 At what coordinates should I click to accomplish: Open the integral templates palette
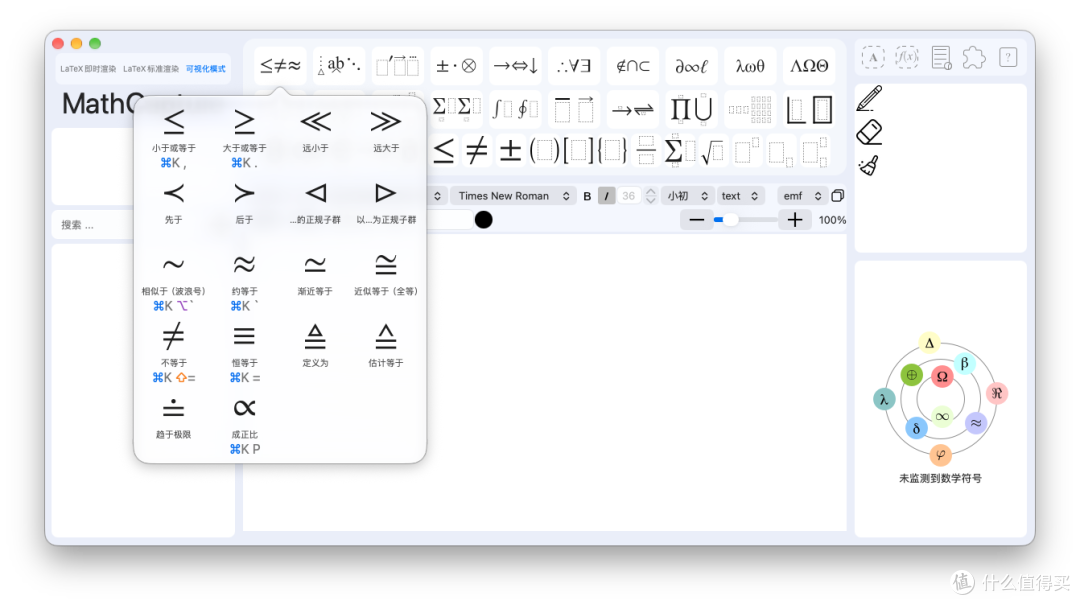point(515,109)
